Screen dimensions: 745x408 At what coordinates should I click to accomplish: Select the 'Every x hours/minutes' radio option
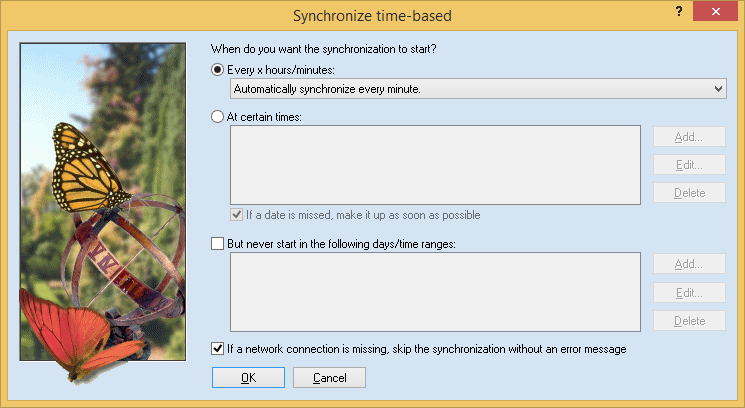218,69
